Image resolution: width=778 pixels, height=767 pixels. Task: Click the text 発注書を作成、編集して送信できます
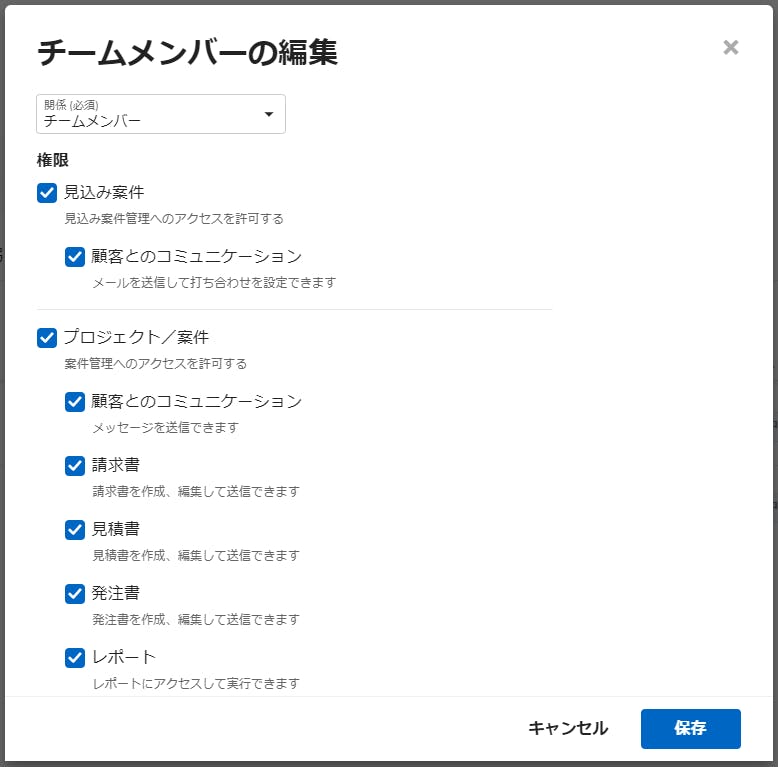pos(196,620)
